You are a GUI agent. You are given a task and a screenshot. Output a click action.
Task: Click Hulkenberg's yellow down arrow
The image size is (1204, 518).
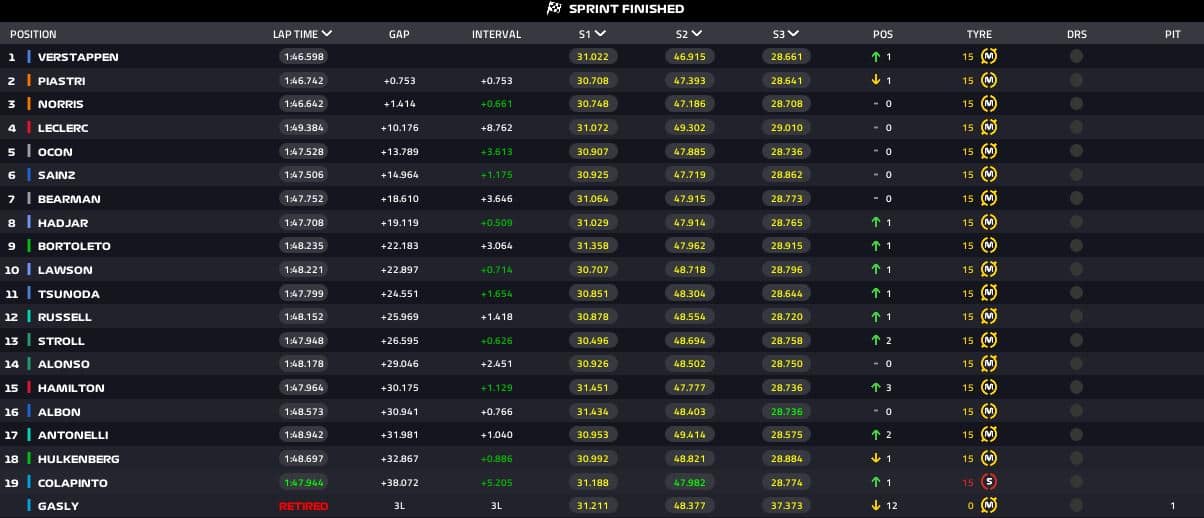click(x=876, y=459)
